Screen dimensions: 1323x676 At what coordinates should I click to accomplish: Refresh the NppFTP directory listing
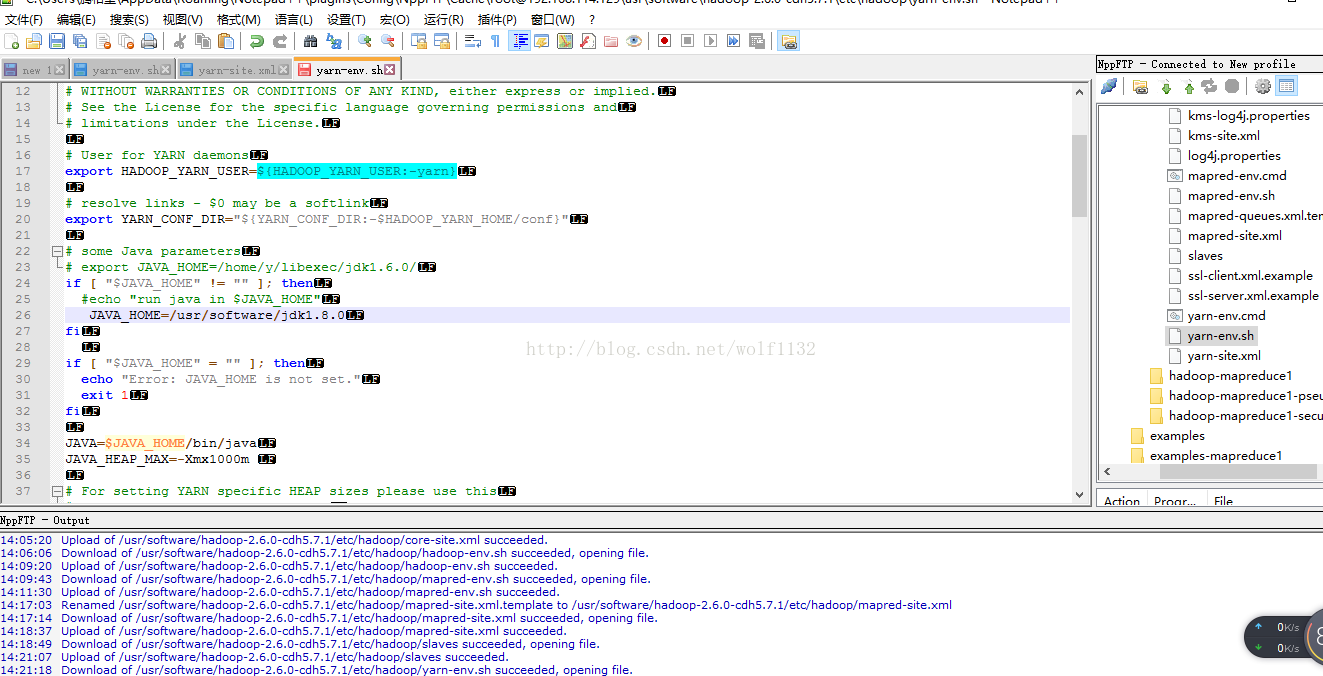(x=1210, y=87)
